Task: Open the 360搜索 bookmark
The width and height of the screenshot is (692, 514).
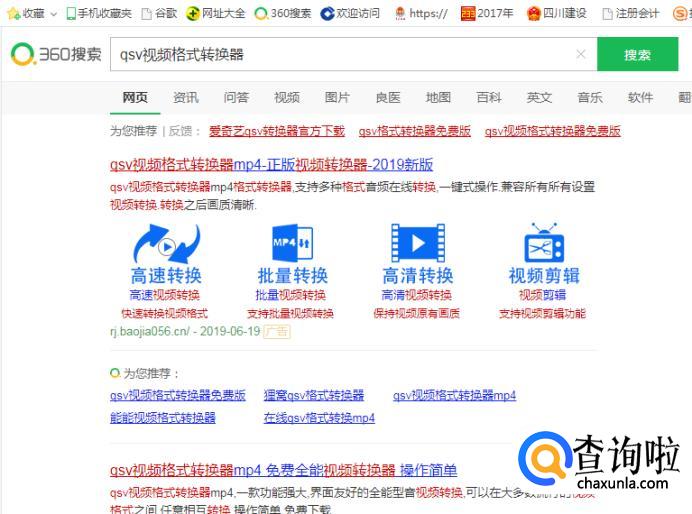Action: coord(283,13)
